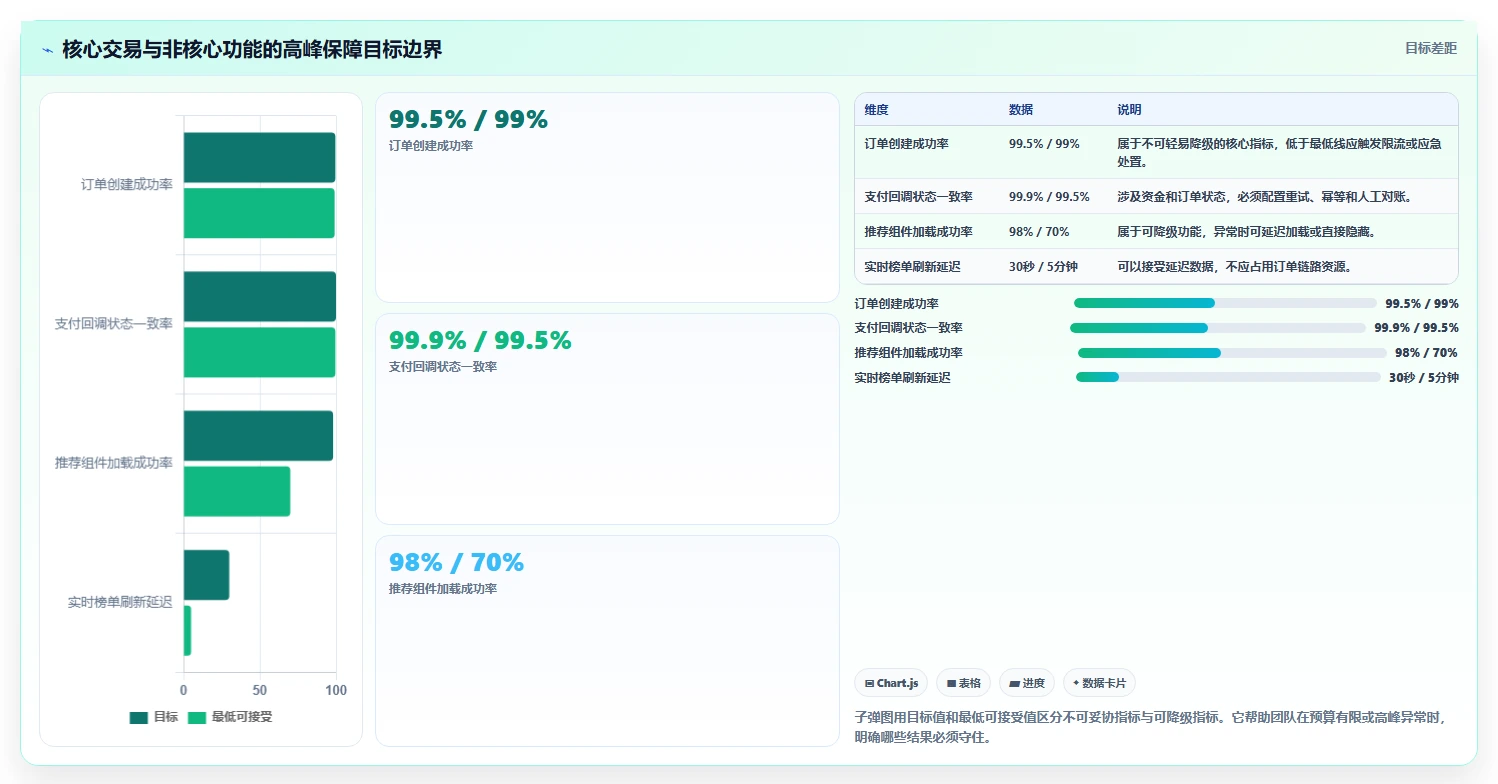Click the description starting 涉及资金和订单状态
Viewport: 1498px width, 784px height.
[1265, 197]
